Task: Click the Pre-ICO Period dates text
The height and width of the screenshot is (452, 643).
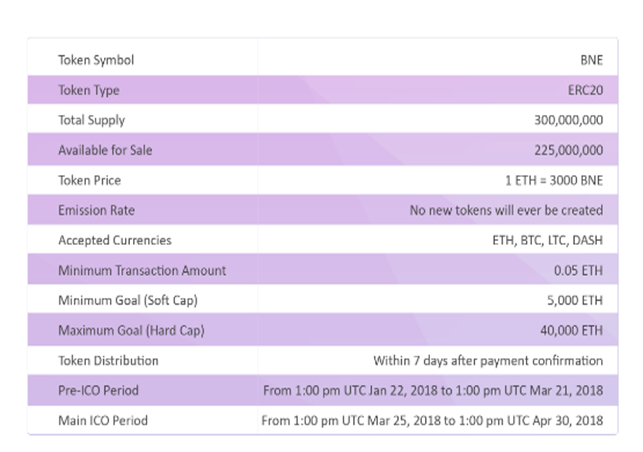Action: pos(433,390)
